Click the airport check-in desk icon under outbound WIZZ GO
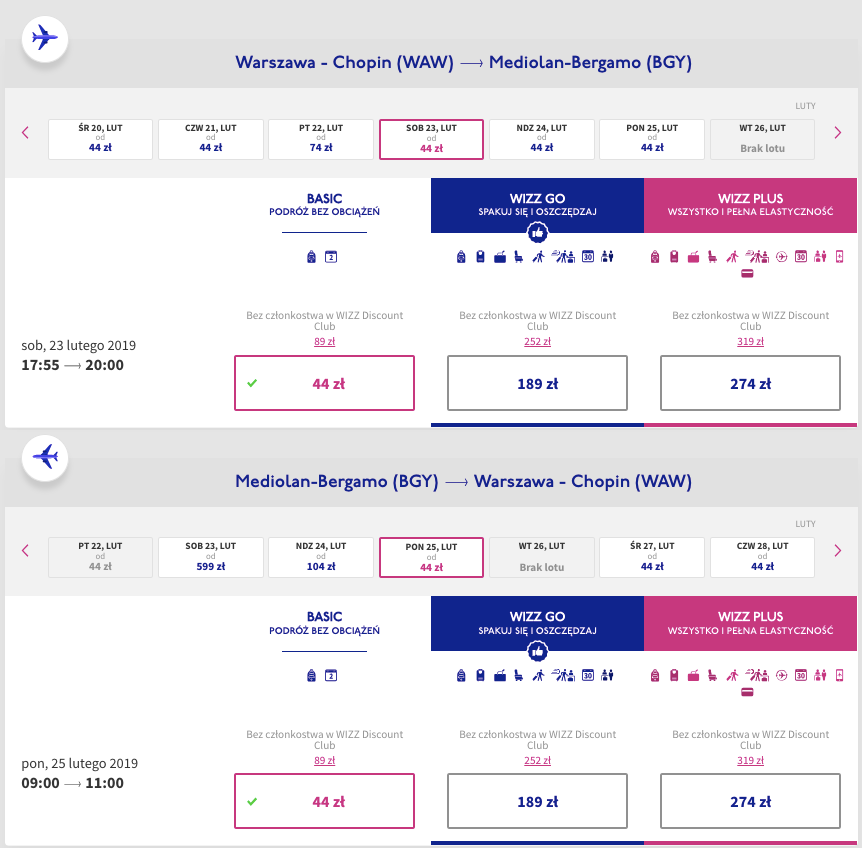The width and height of the screenshot is (862, 848). pos(563,257)
